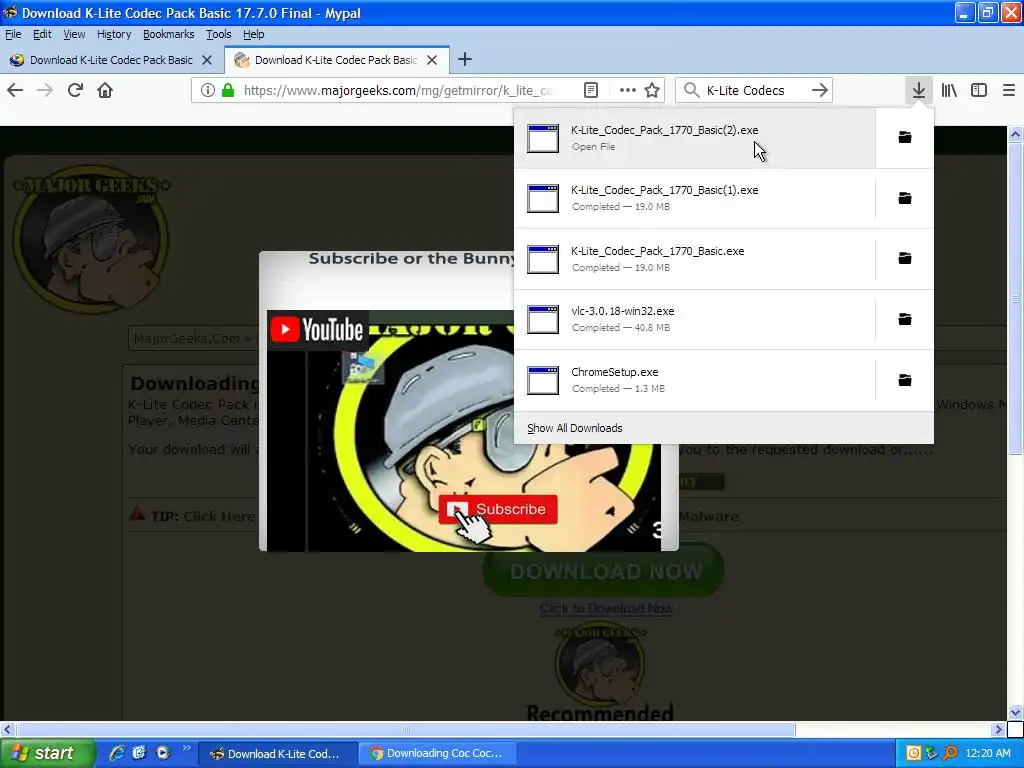Go to the browser home page
Screen dimensions: 1024x768
[x=105, y=90]
